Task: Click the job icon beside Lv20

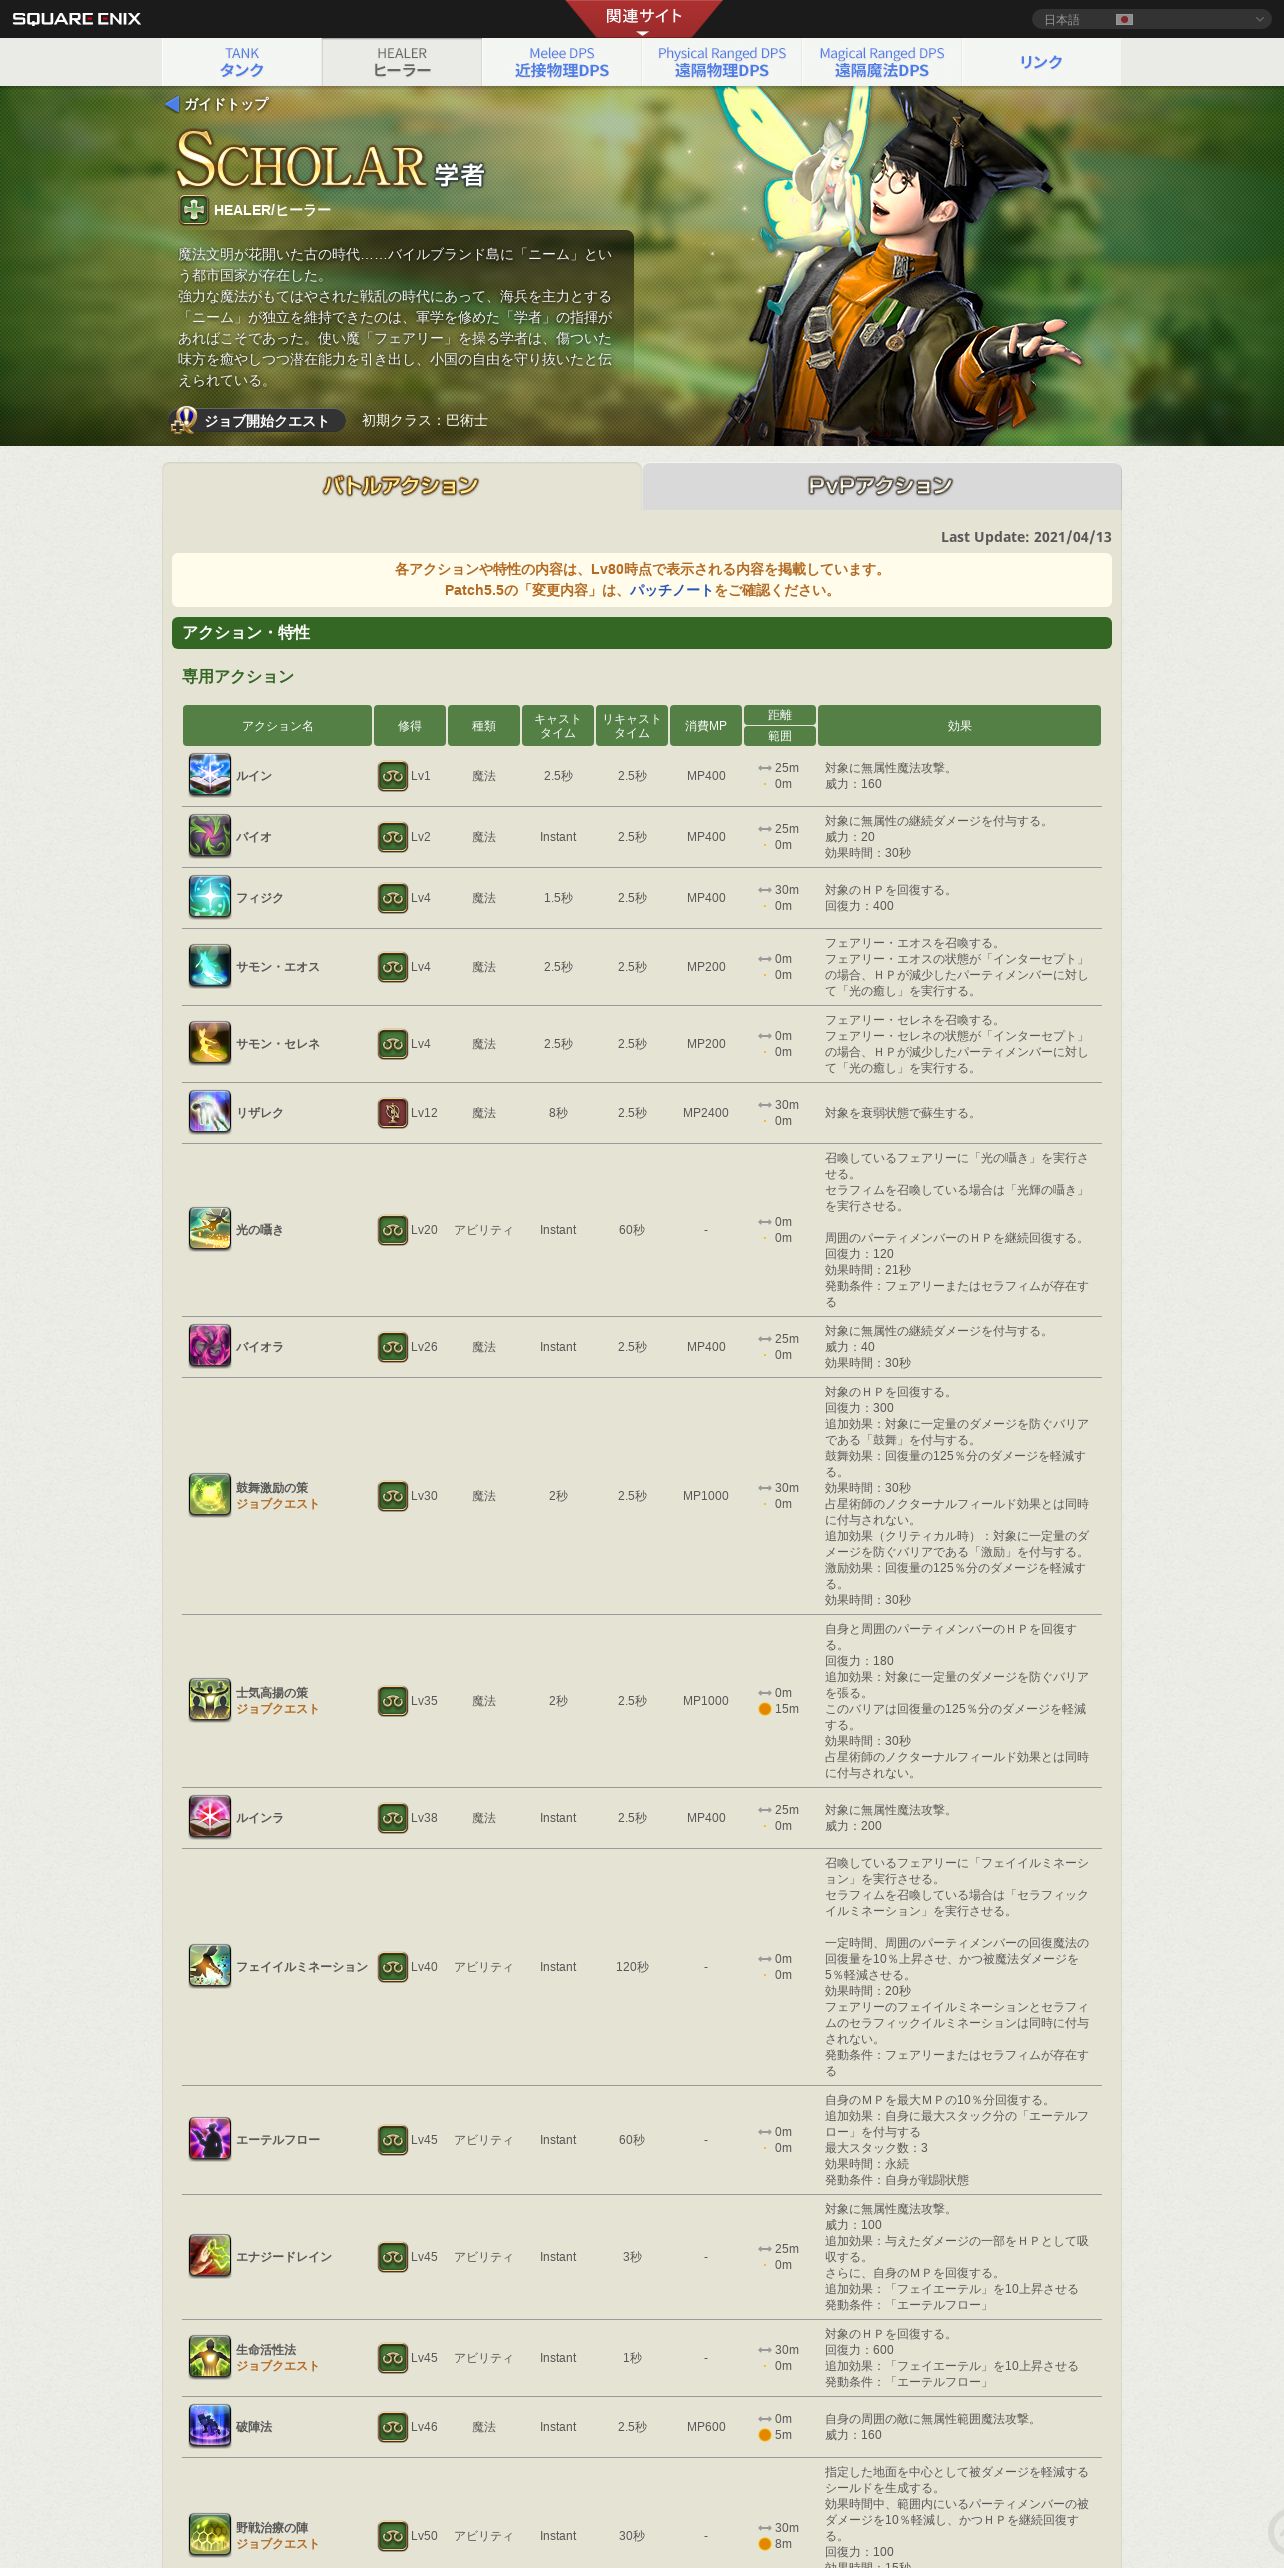Action: 393,1230
